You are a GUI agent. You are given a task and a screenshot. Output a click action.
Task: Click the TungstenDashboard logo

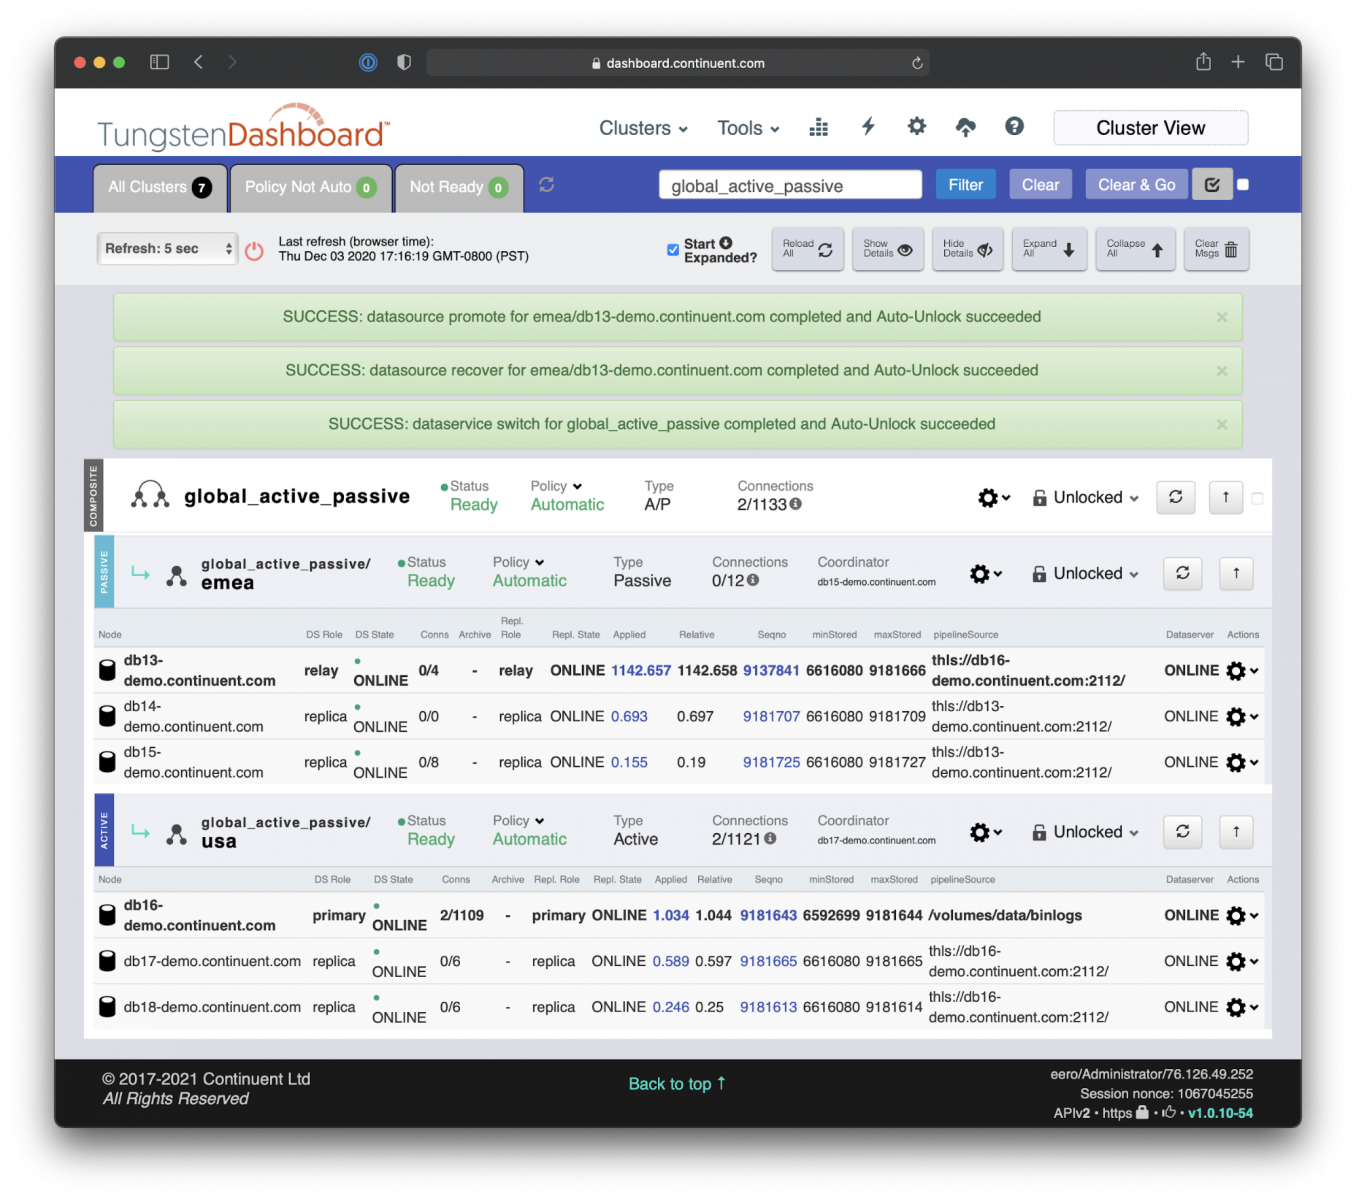pos(243,128)
